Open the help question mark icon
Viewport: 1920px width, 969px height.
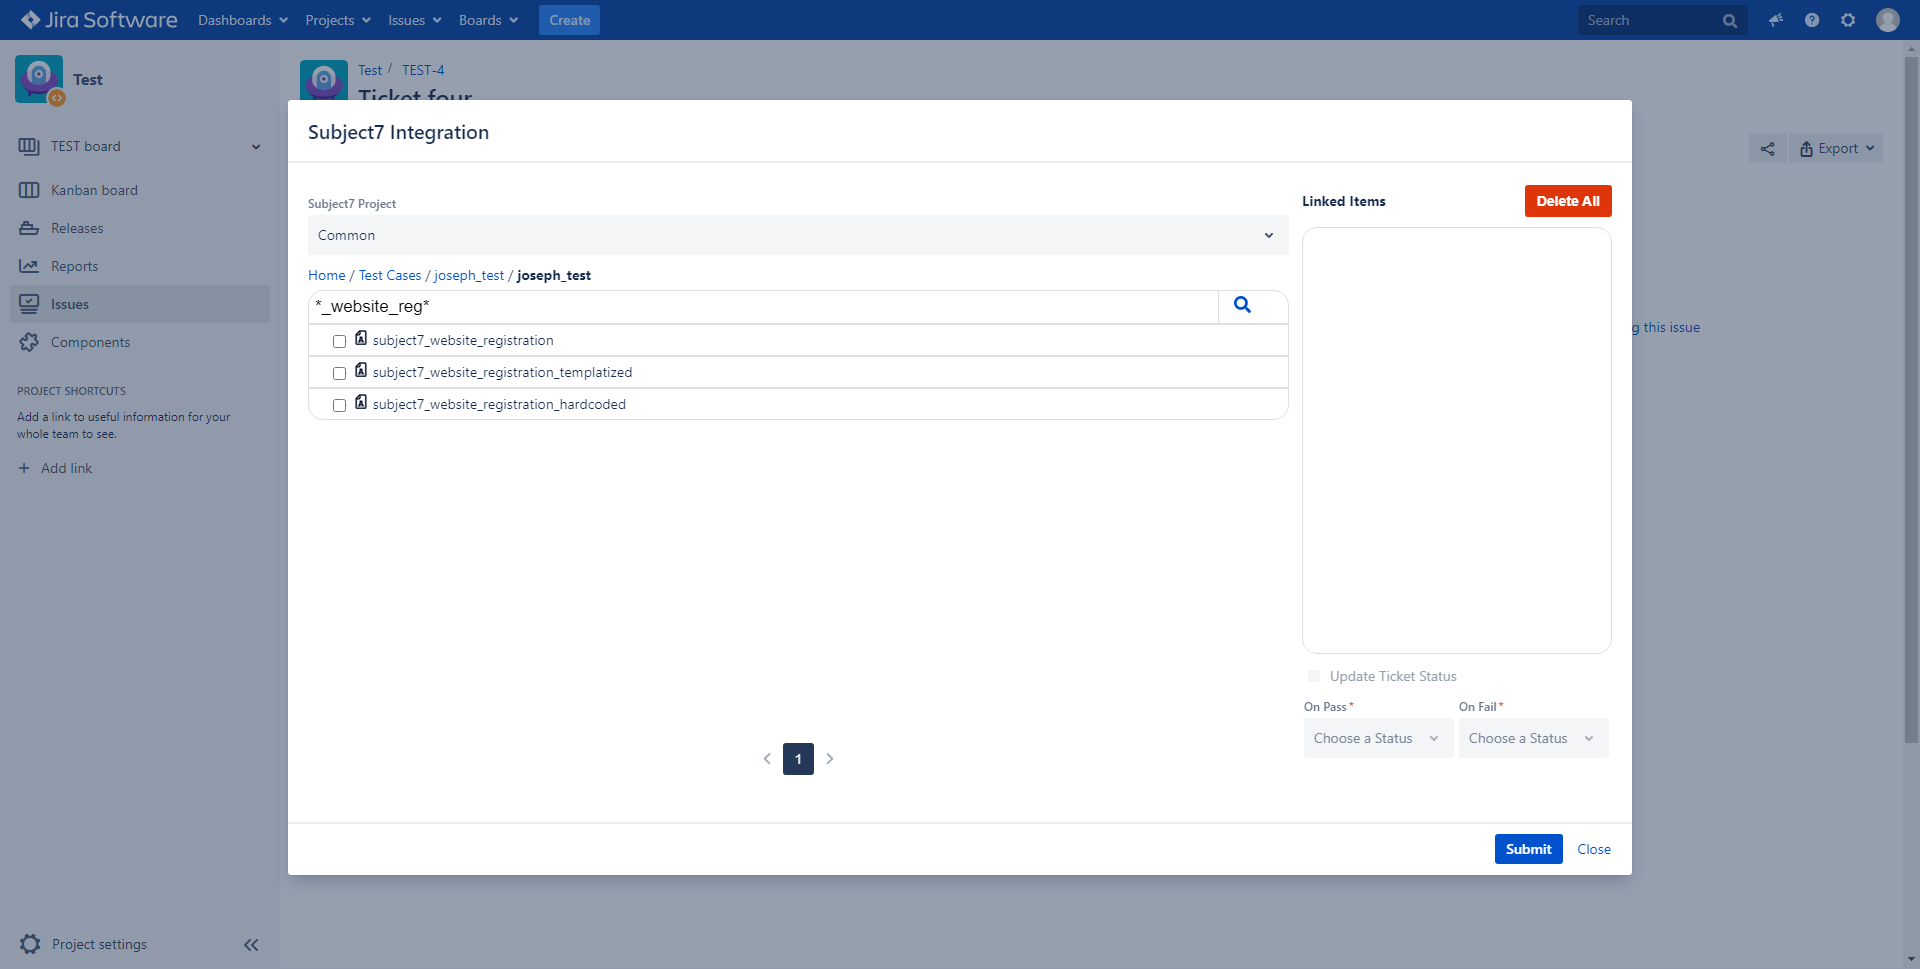[1812, 20]
